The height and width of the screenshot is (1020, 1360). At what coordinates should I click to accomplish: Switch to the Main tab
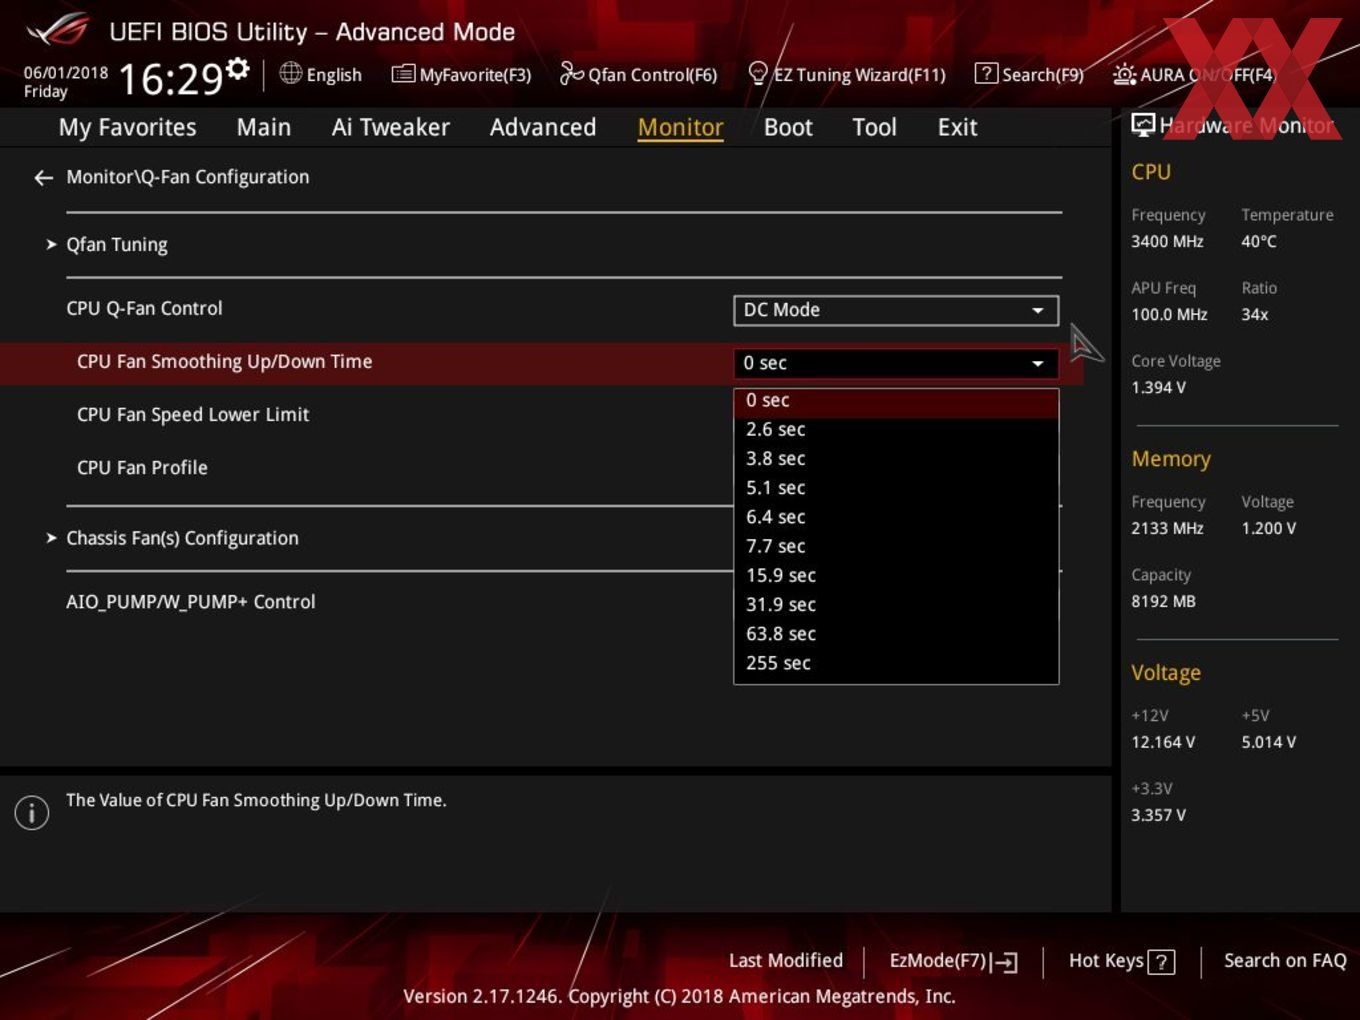click(x=264, y=127)
